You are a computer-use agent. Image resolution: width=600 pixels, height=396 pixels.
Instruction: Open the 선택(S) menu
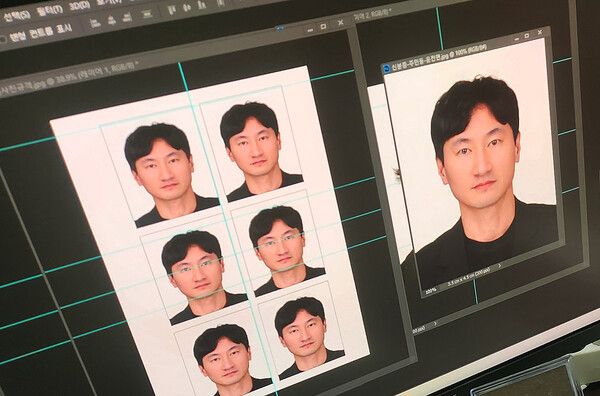click(16, 16)
